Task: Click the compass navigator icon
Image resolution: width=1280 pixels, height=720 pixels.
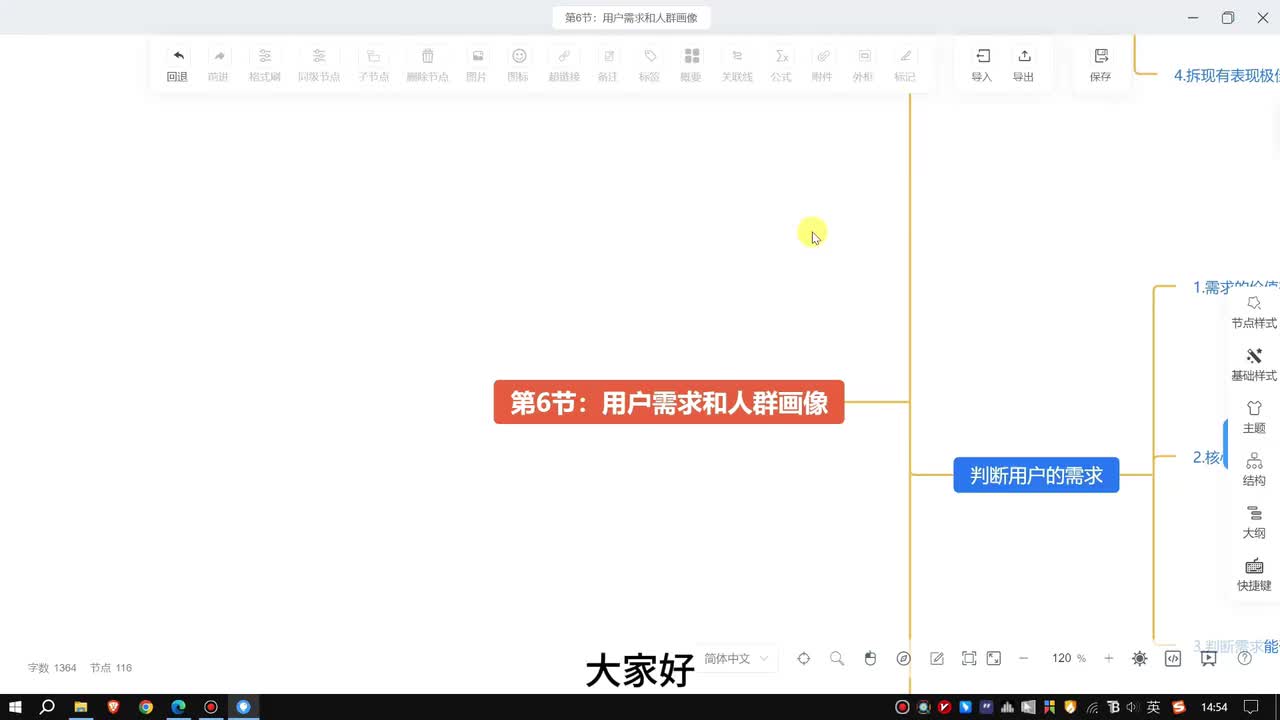Action: [904, 658]
